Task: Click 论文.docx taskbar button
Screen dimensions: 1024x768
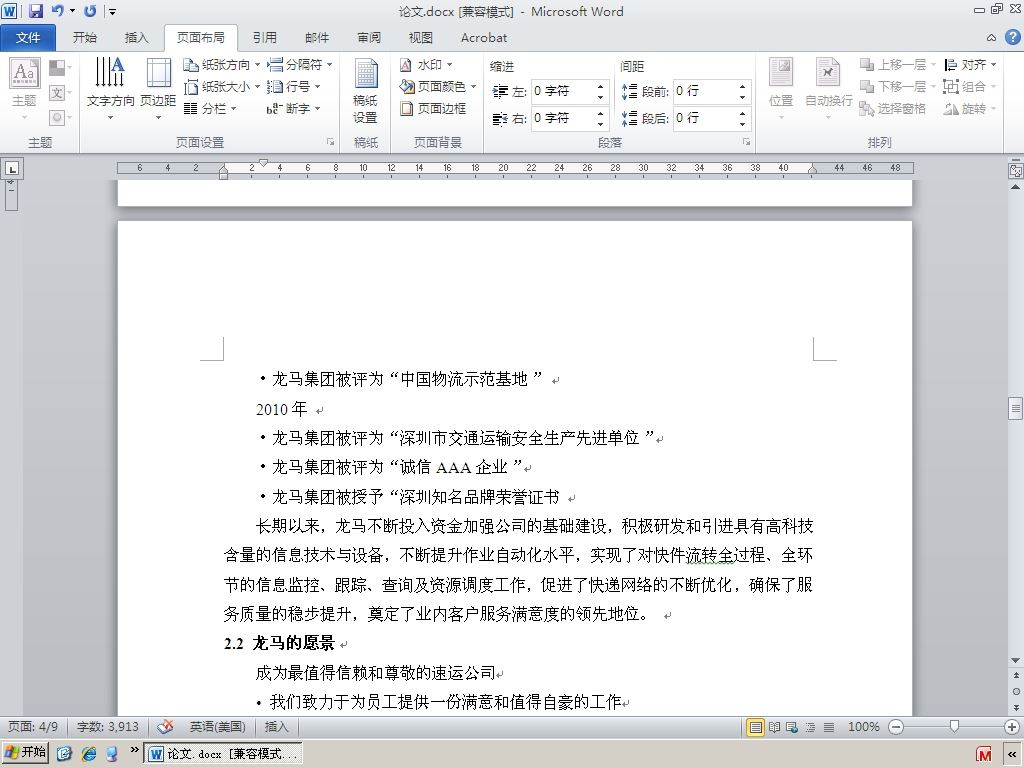Action: pyautogui.click(x=223, y=754)
